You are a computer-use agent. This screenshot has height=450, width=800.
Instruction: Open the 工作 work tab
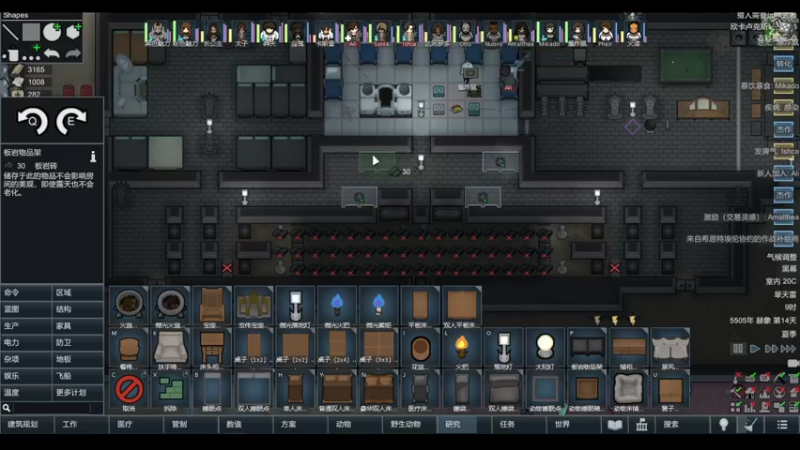pos(82,424)
